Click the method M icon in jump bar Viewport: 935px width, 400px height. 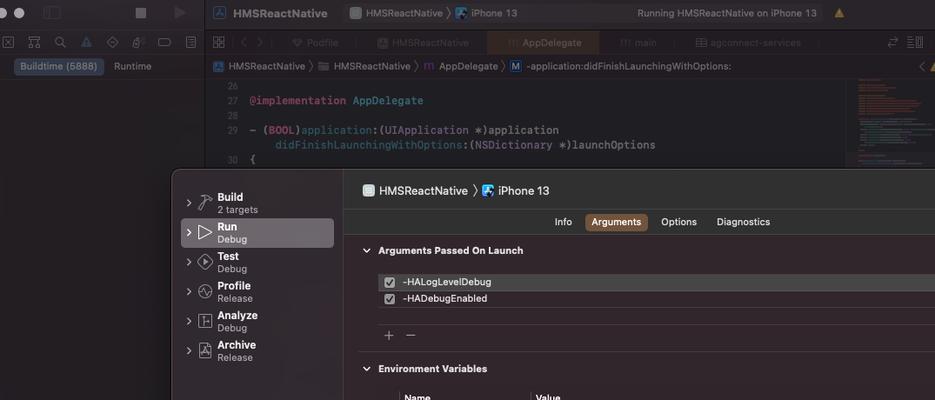point(516,66)
